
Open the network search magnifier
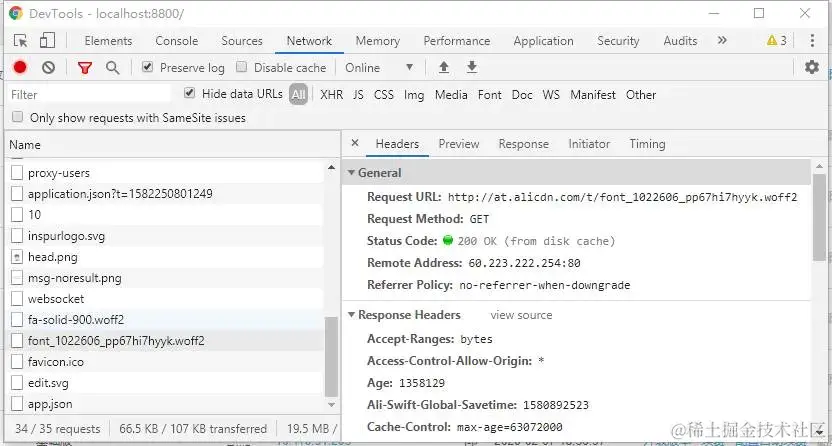(112, 67)
